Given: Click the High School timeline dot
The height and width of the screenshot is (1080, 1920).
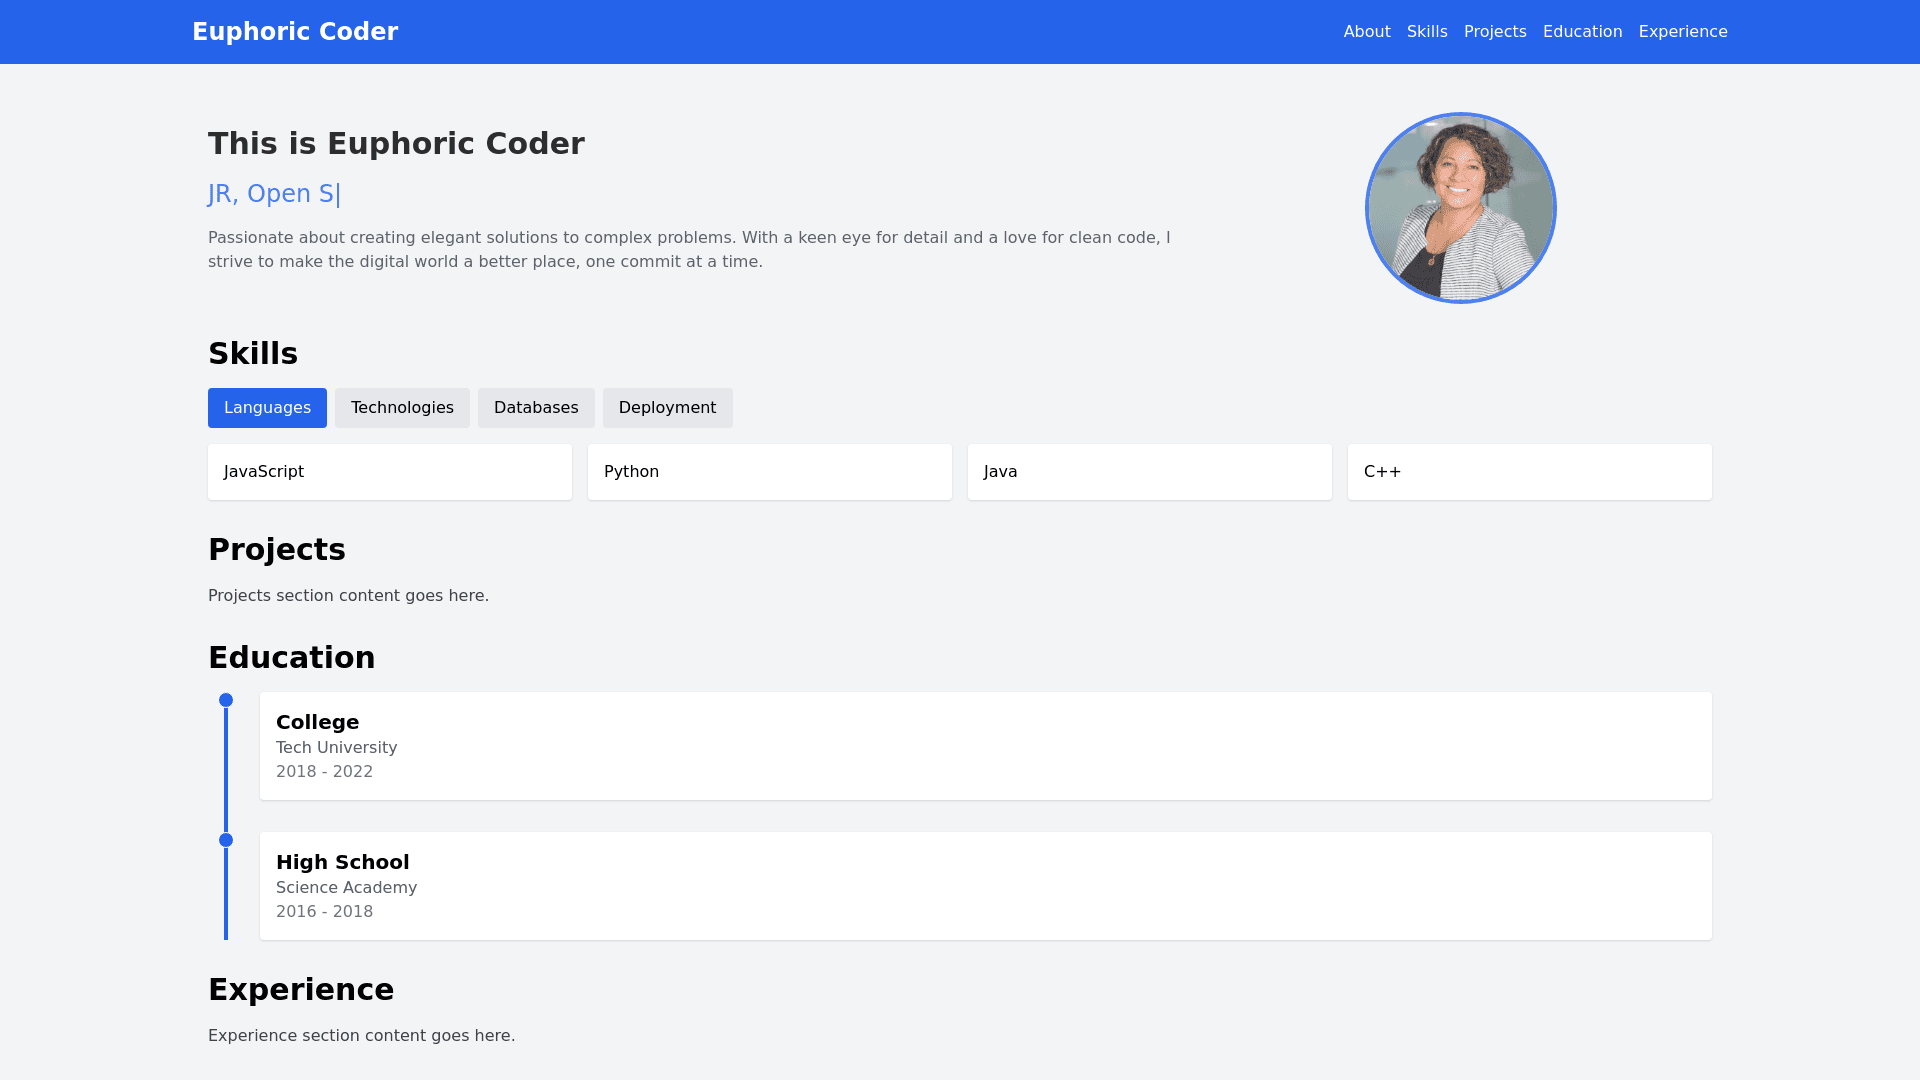Looking at the screenshot, I should pyautogui.click(x=226, y=840).
